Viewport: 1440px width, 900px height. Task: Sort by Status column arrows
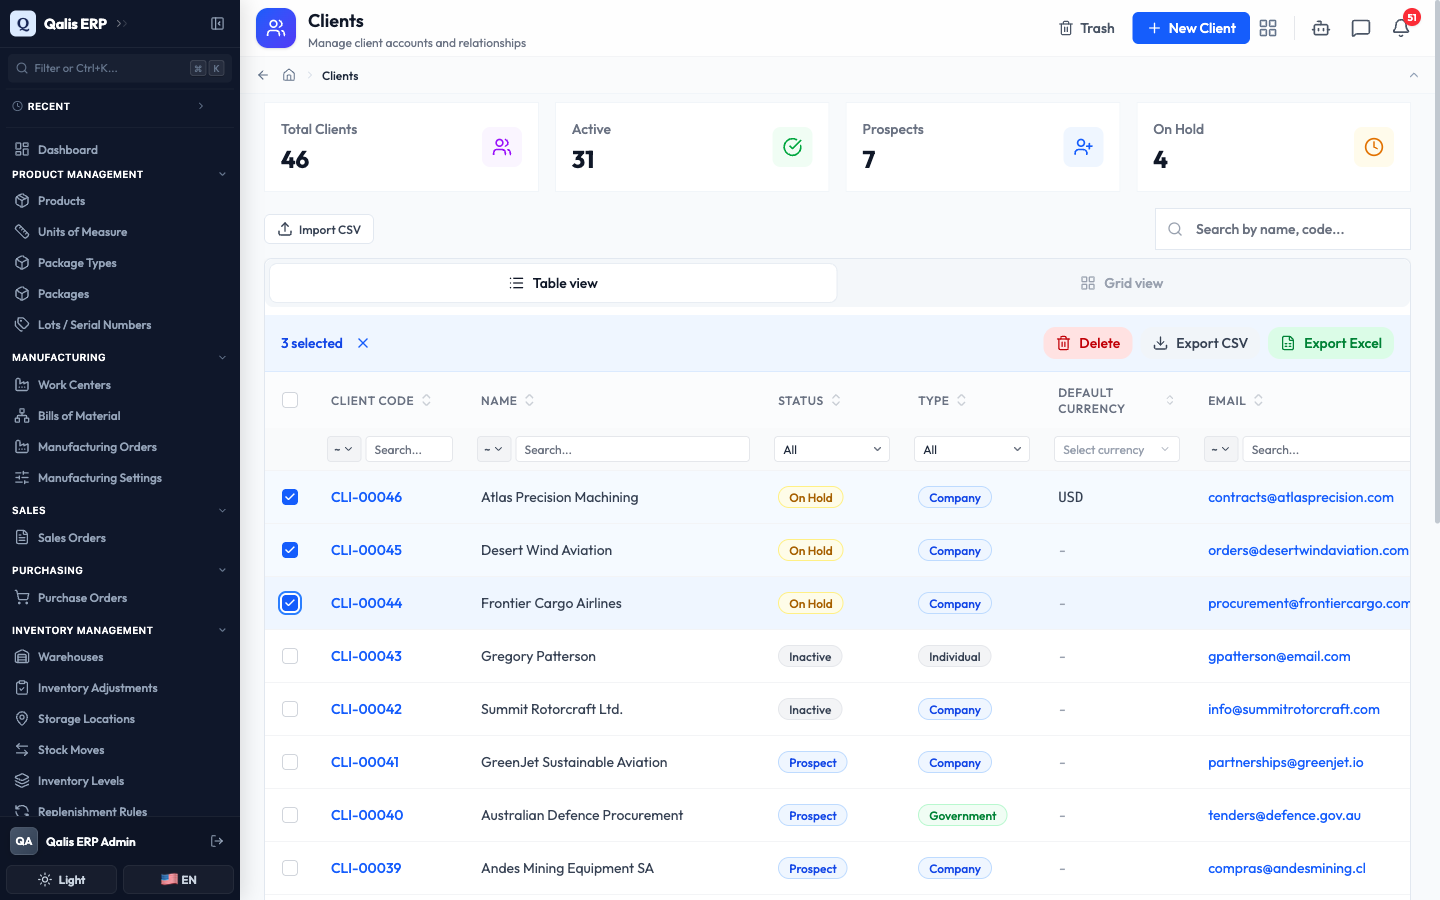(836, 400)
